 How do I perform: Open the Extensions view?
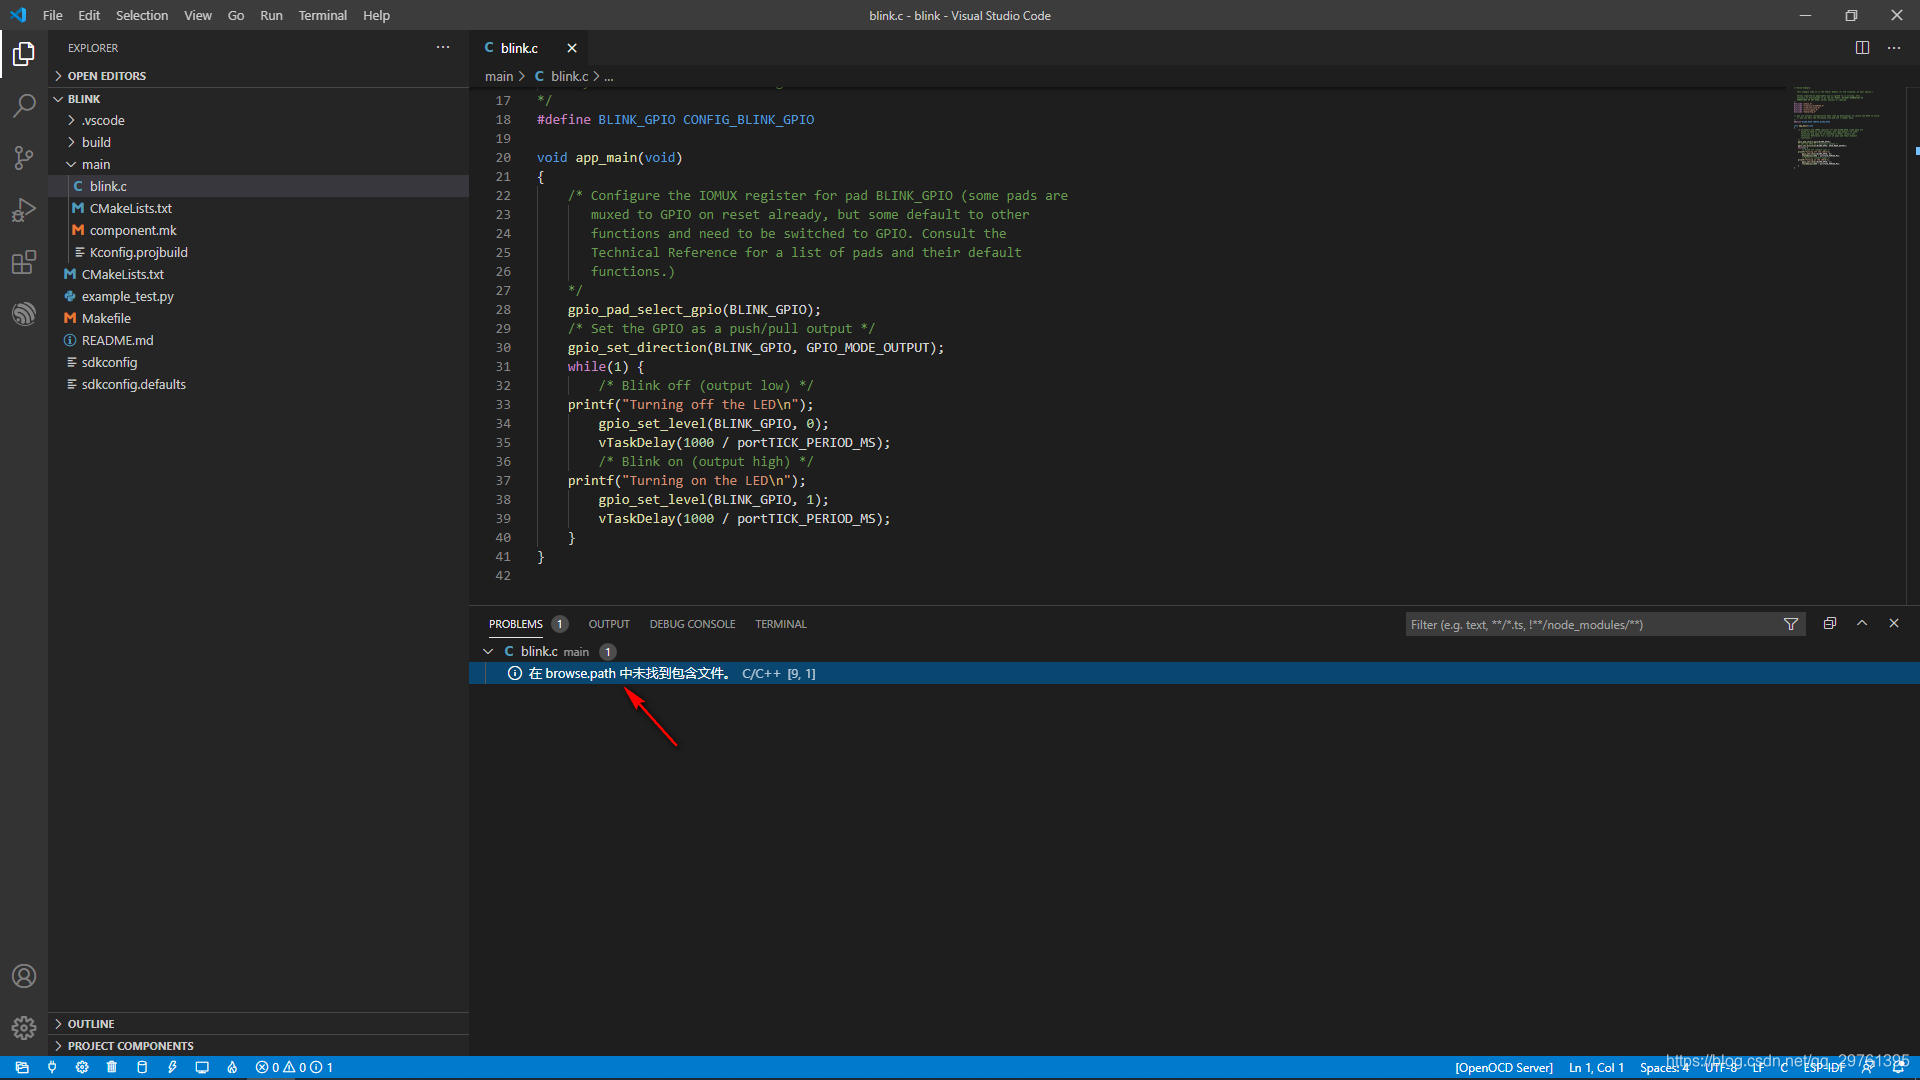click(24, 262)
